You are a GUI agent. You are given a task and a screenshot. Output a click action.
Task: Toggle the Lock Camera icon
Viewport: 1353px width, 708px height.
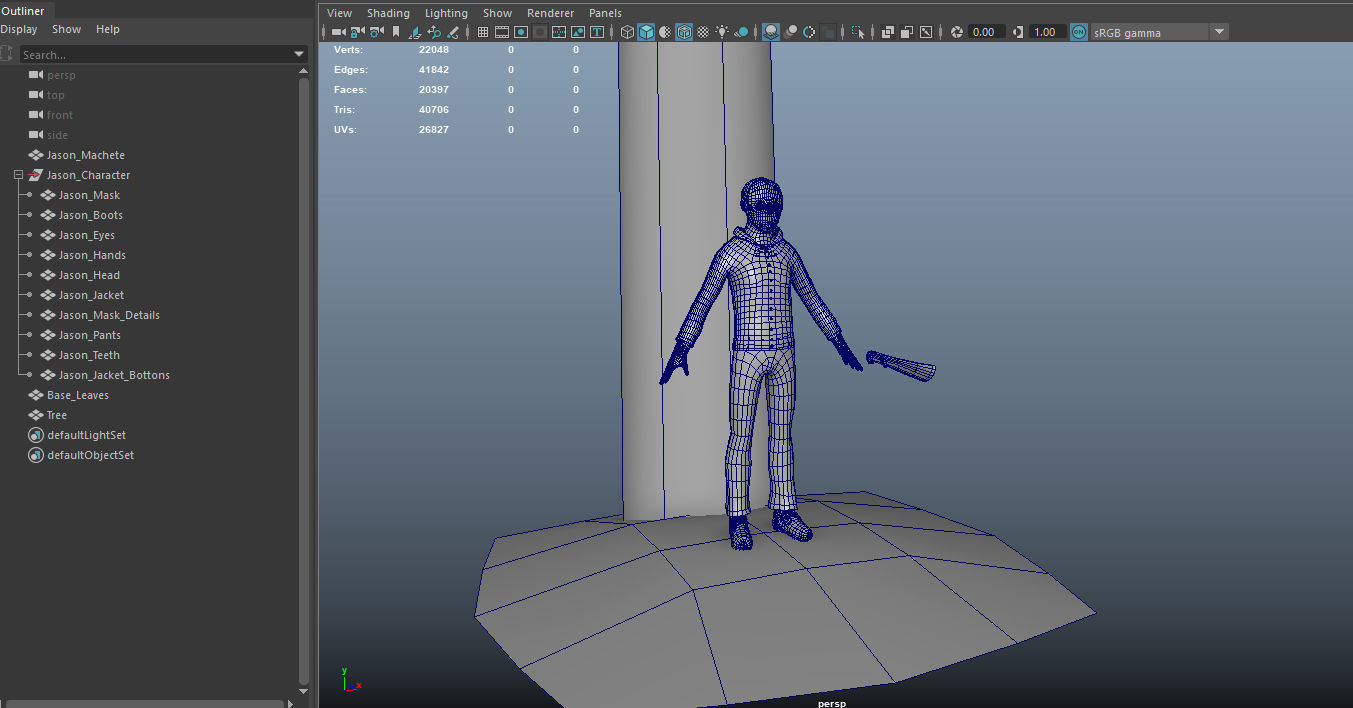[357, 32]
